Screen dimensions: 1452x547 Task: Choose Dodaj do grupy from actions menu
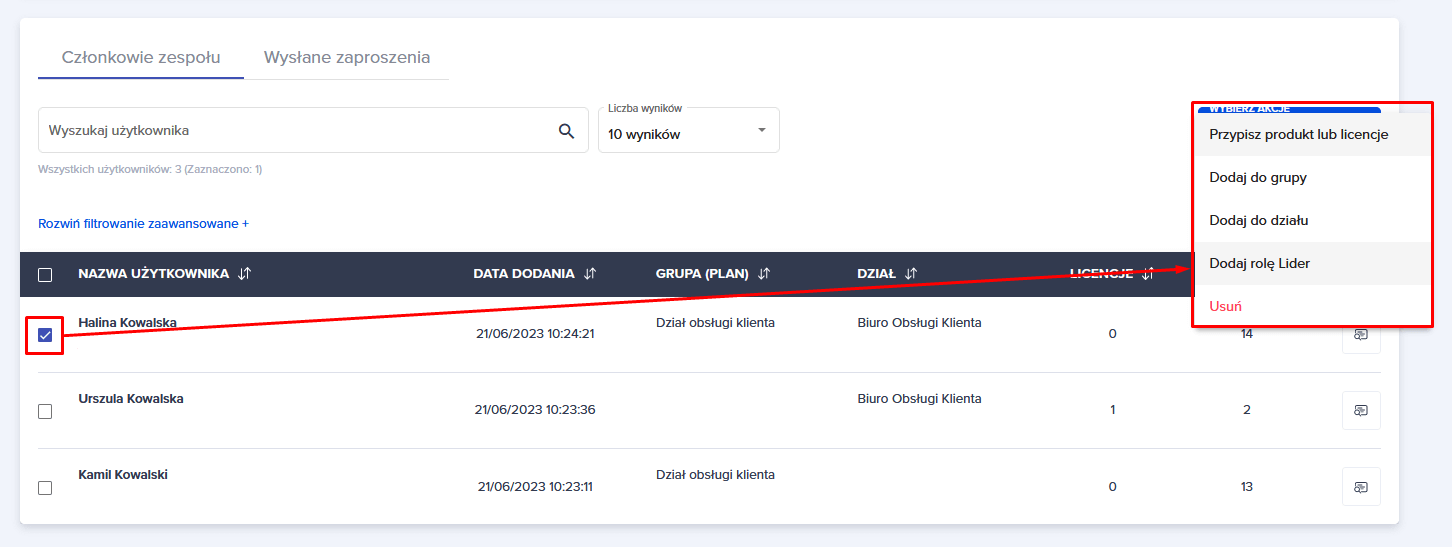pyautogui.click(x=1258, y=177)
